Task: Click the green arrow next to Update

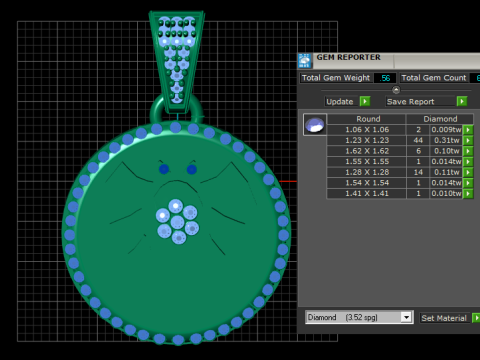Action: click(365, 101)
